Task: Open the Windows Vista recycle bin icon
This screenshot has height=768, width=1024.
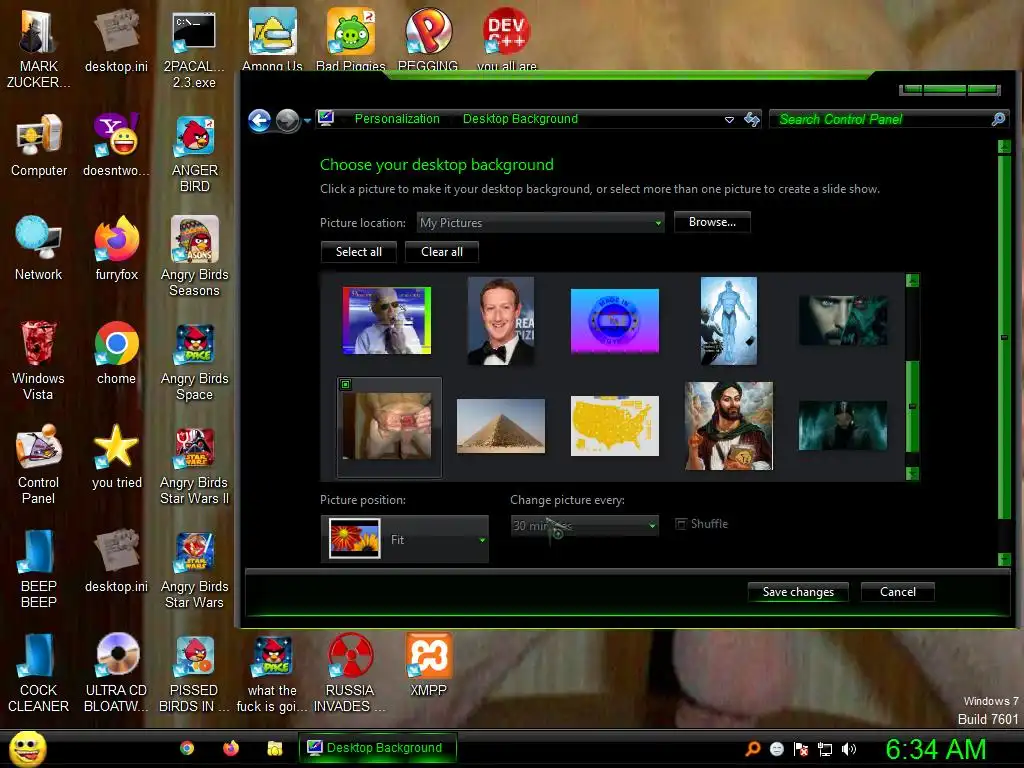Action: 39,360
